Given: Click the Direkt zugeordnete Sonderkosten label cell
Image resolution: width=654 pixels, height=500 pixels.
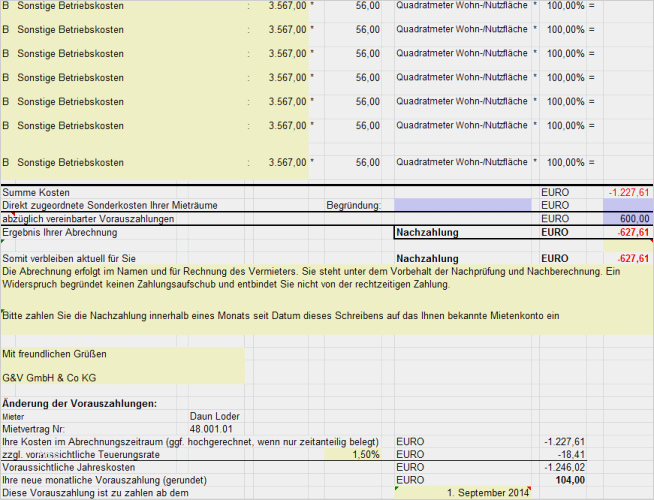Looking at the screenshot, I should click(x=110, y=205).
